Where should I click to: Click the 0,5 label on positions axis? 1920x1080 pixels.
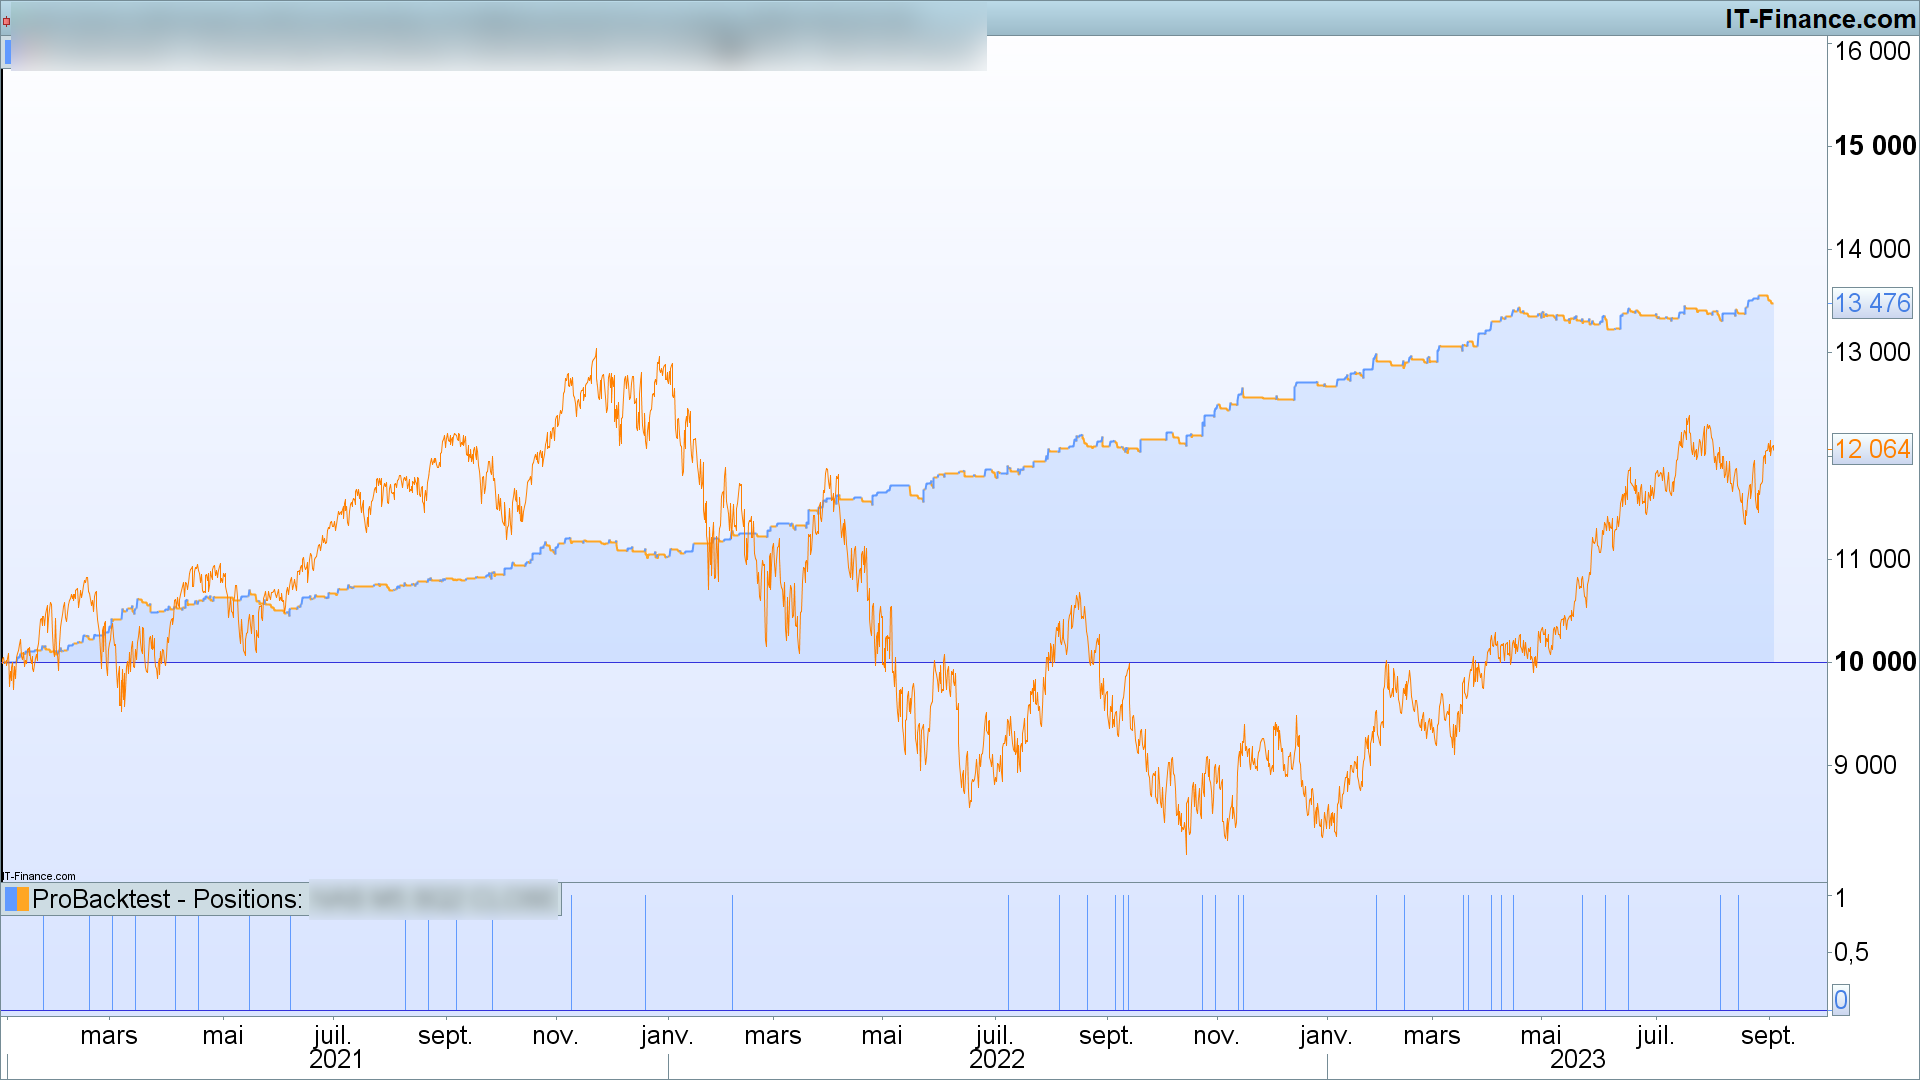(x=1851, y=952)
